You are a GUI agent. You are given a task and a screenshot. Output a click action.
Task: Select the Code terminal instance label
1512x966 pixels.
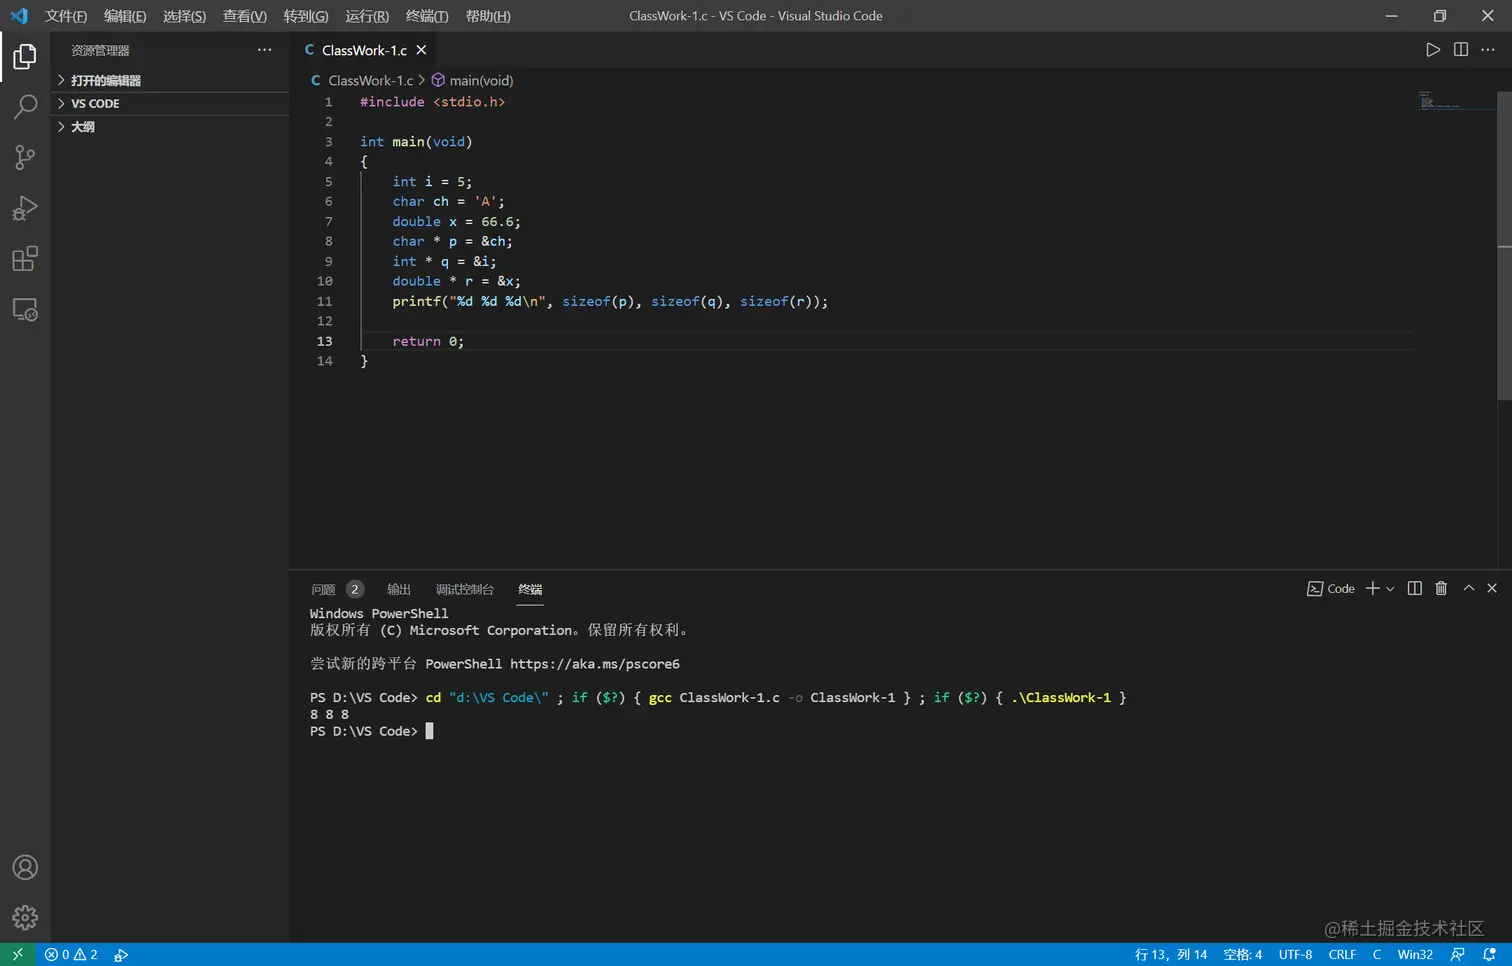click(x=1331, y=589)
